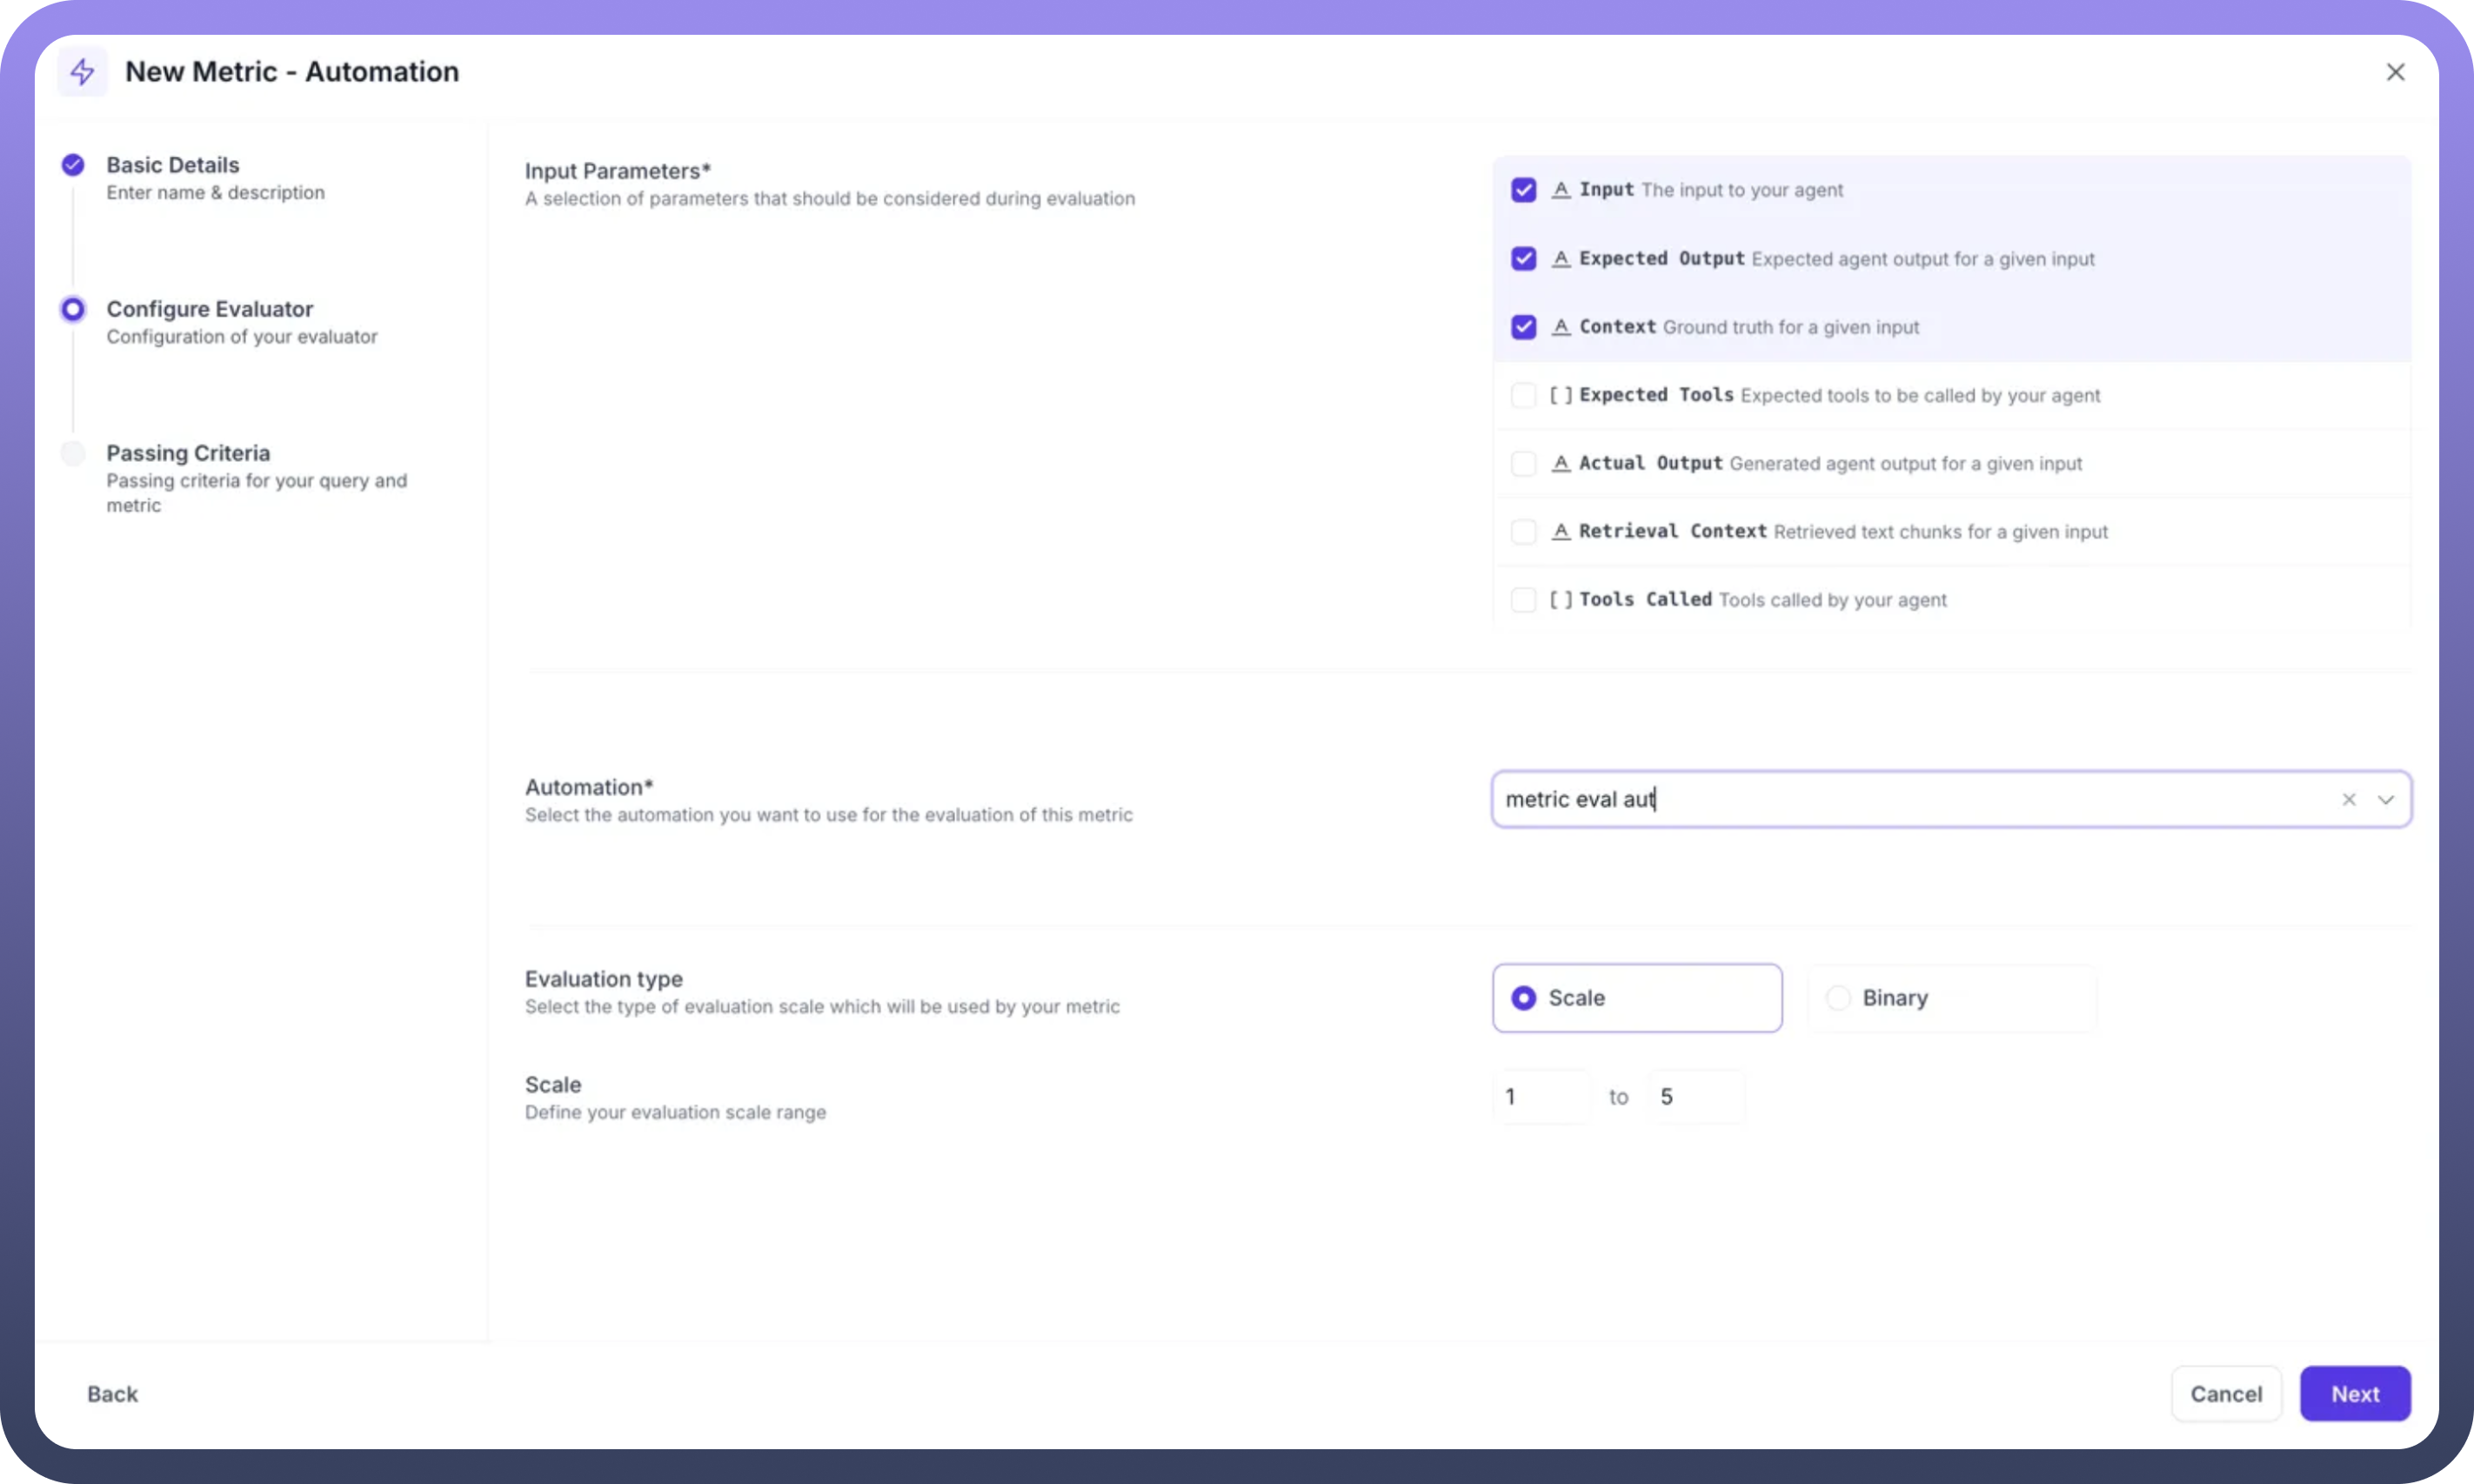Screen dimensions: 2474x1484
Task: Click text type icon beside Retrieval Context
Action: coord(1560,531)
